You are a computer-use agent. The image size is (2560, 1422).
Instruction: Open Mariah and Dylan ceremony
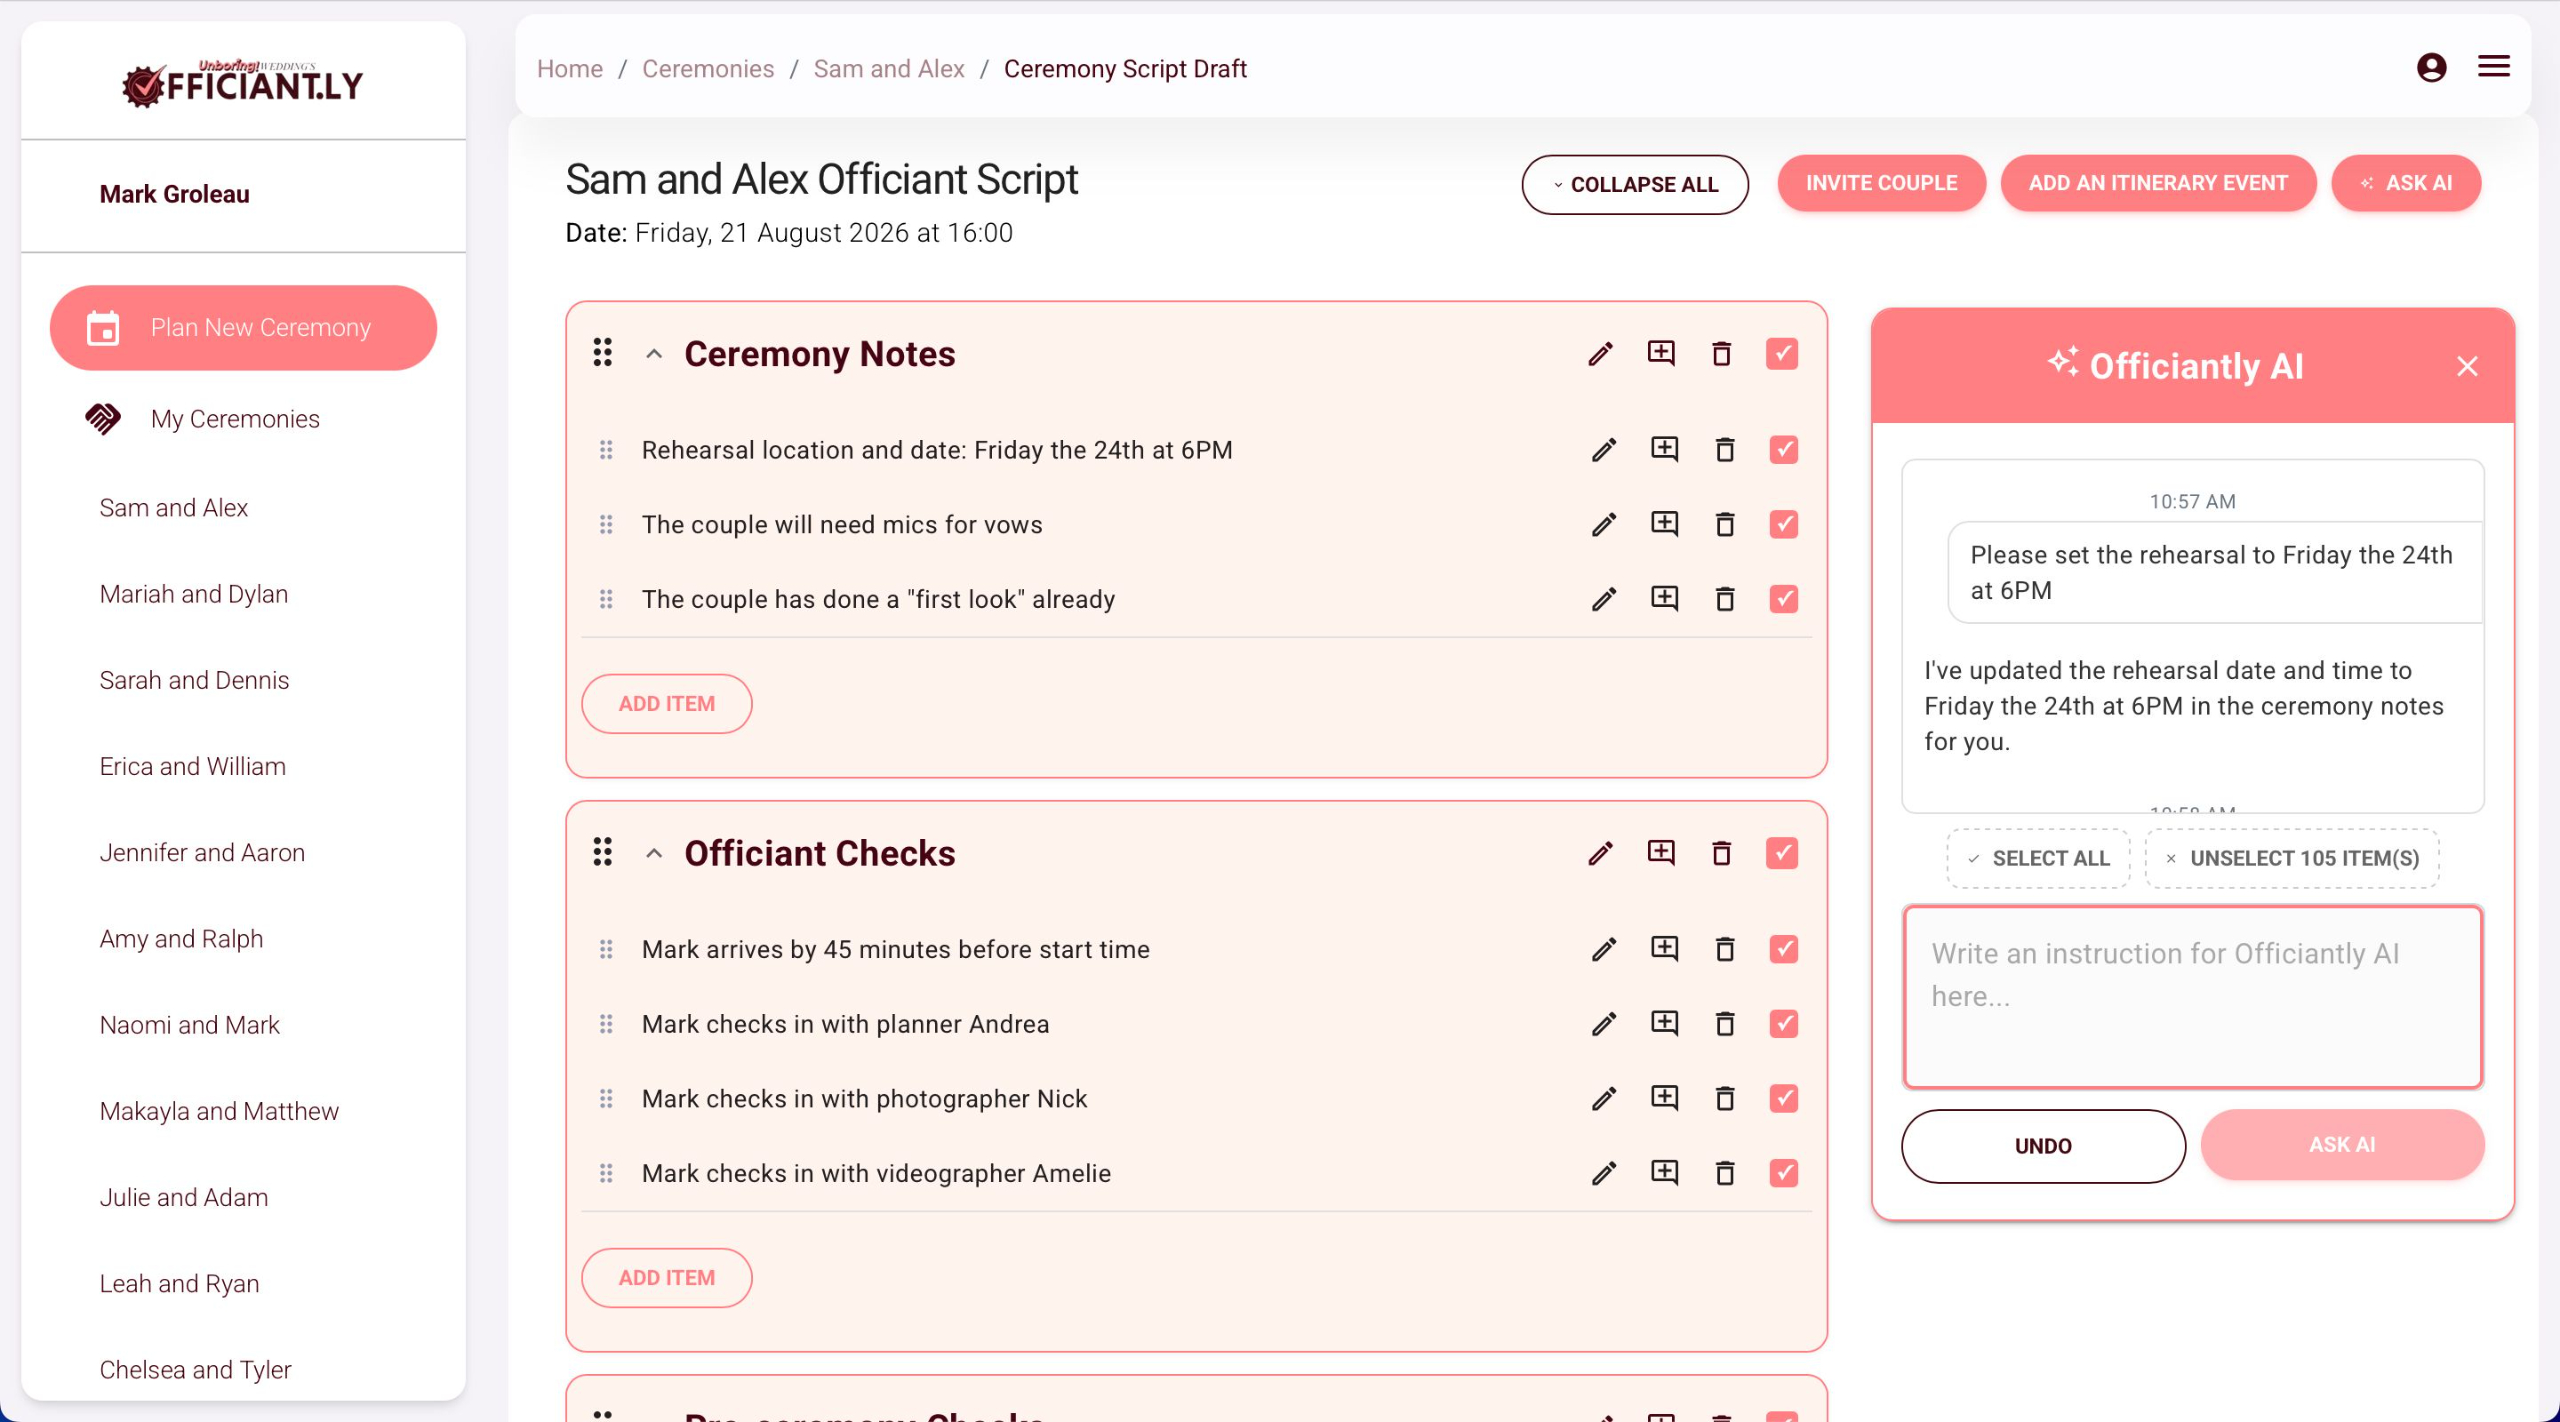pyautogui.click(x=194, y=594)
